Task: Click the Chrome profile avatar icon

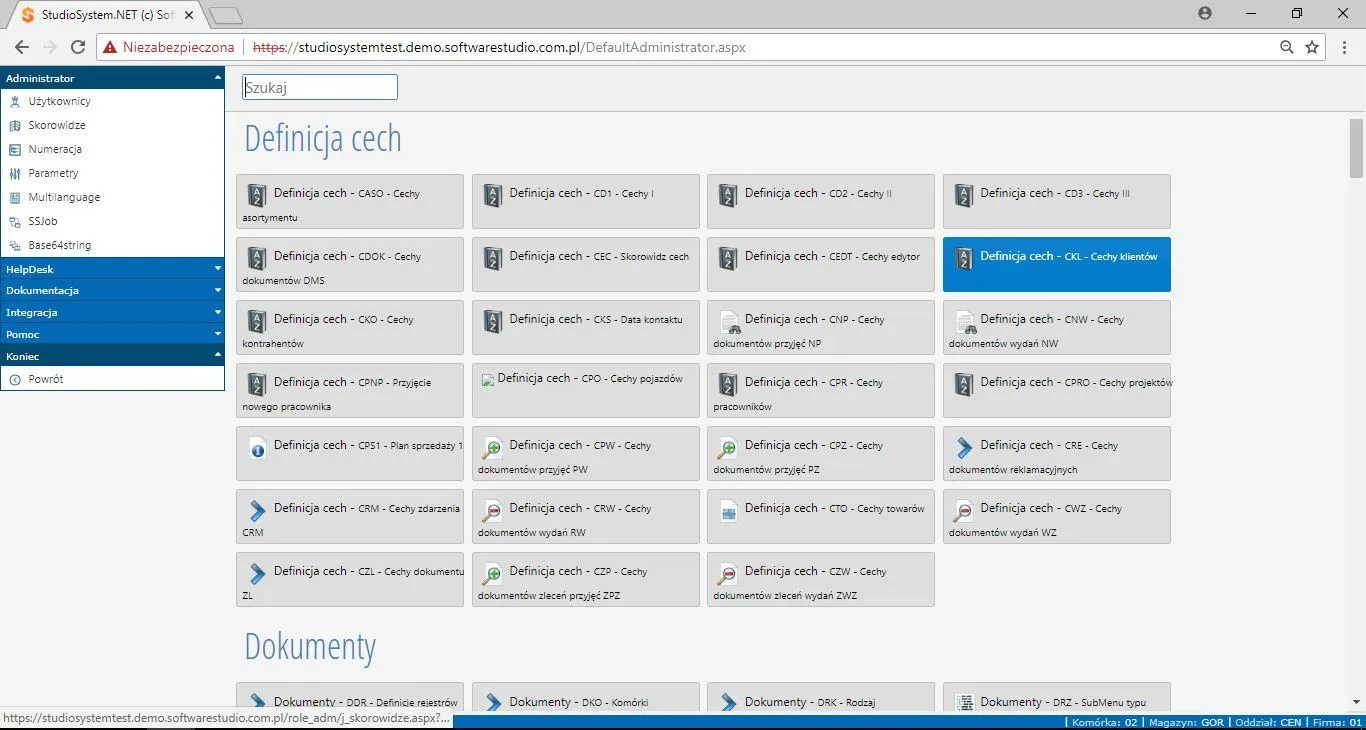Action: pyautogui.click(x=1205, y=13)
